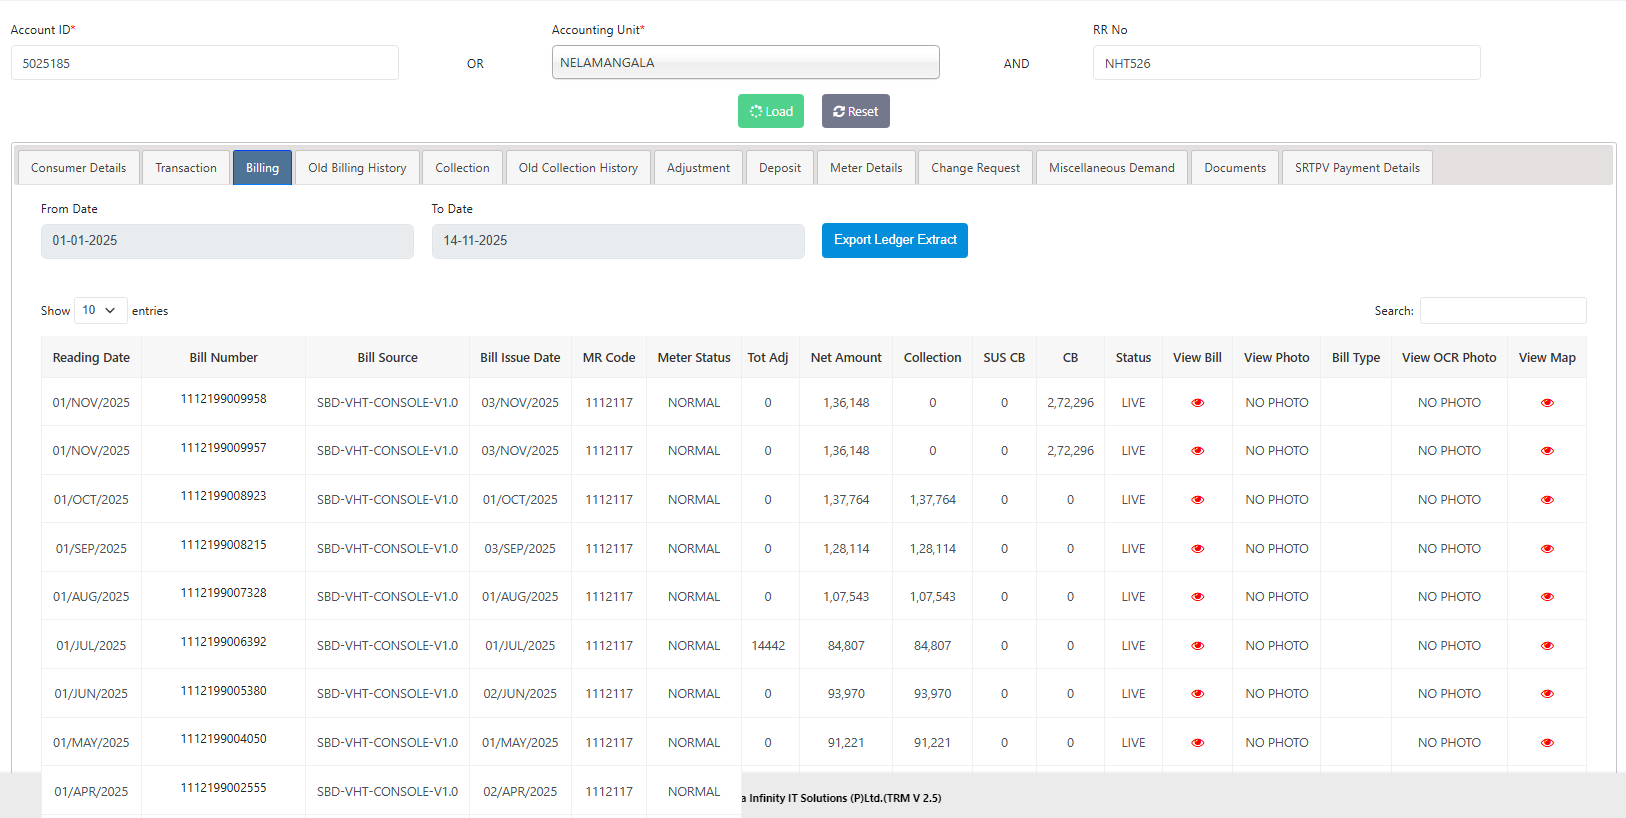1626x818 pixels.
Task: View bill for 01/OCT/2025 reading row
Action: click(1197, 500)
